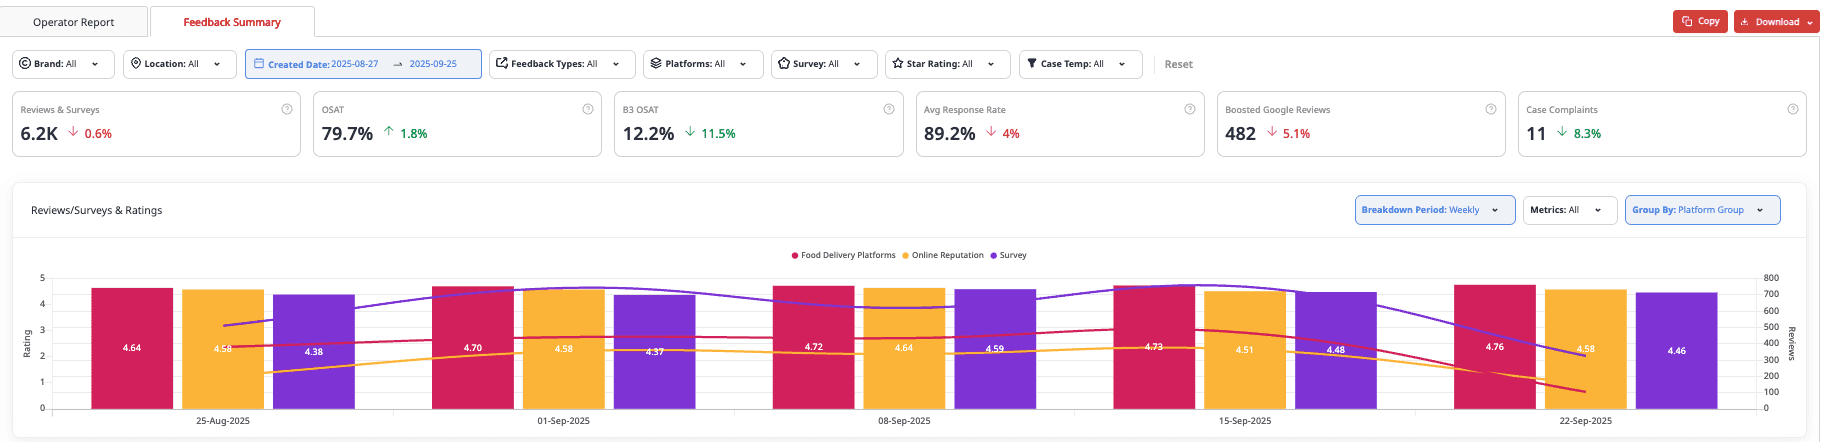Click the purple 4.38 Survey bar

tap(314, 352)
